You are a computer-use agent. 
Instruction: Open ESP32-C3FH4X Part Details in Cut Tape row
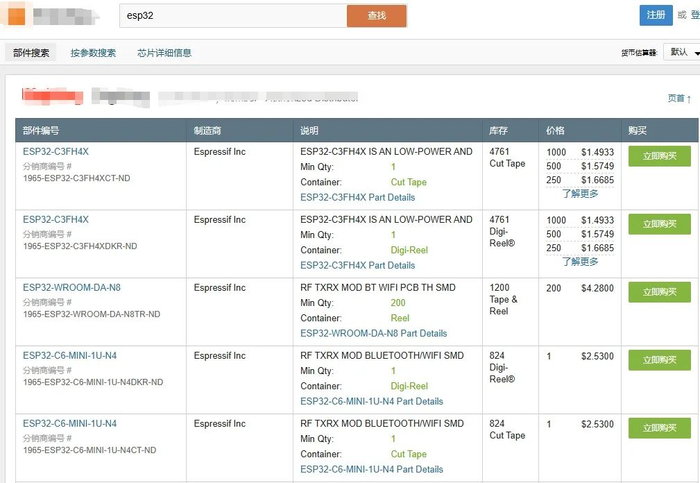(358, 197)
